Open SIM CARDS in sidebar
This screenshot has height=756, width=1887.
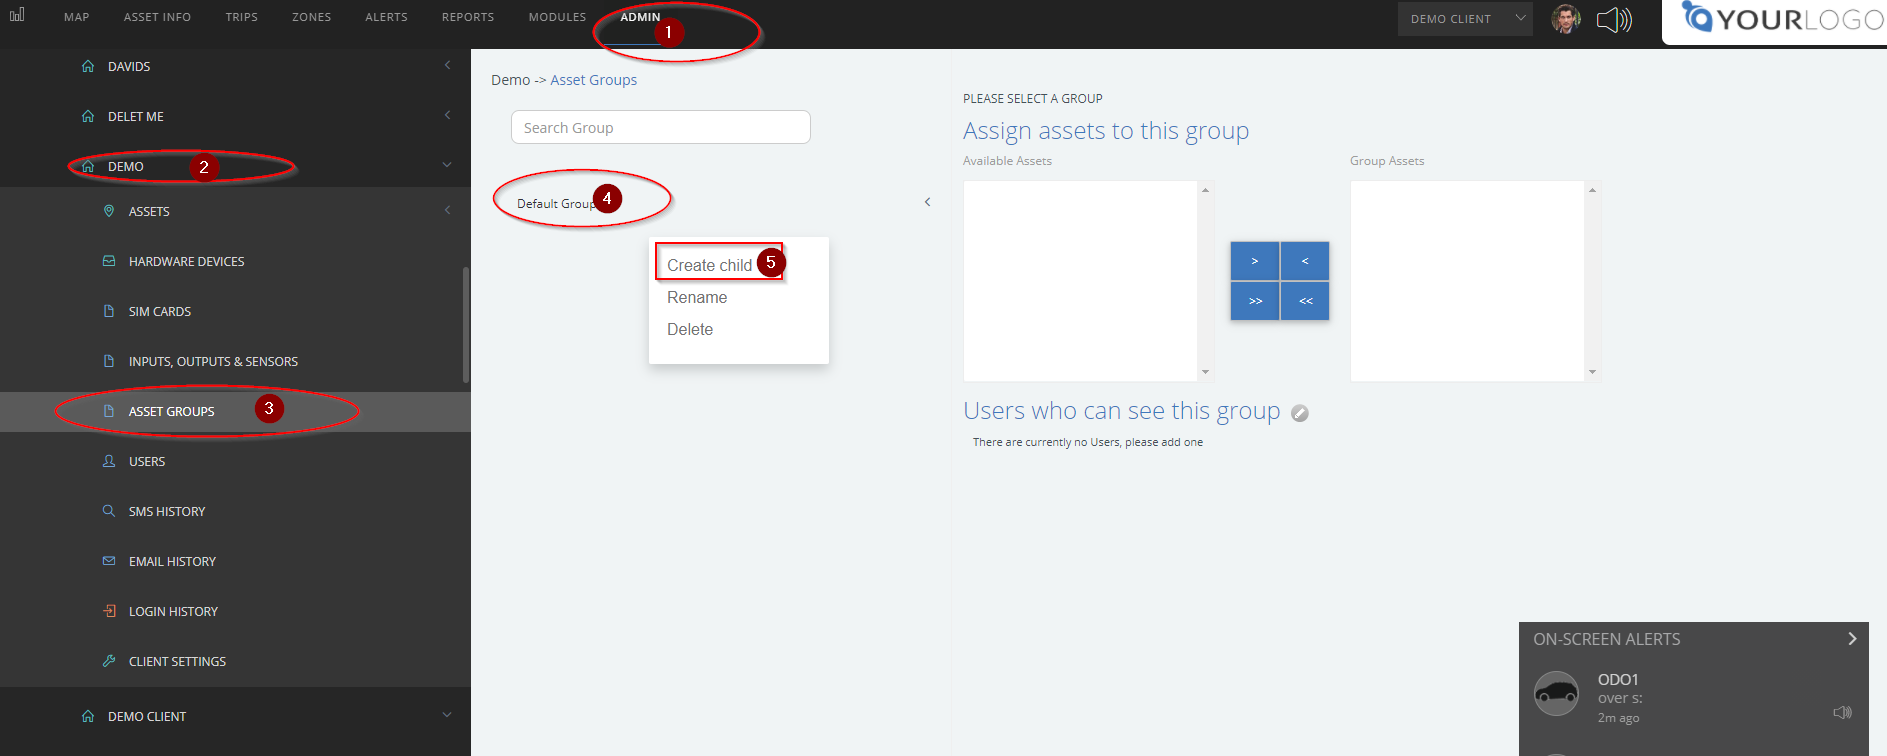(x=160, y=311)
